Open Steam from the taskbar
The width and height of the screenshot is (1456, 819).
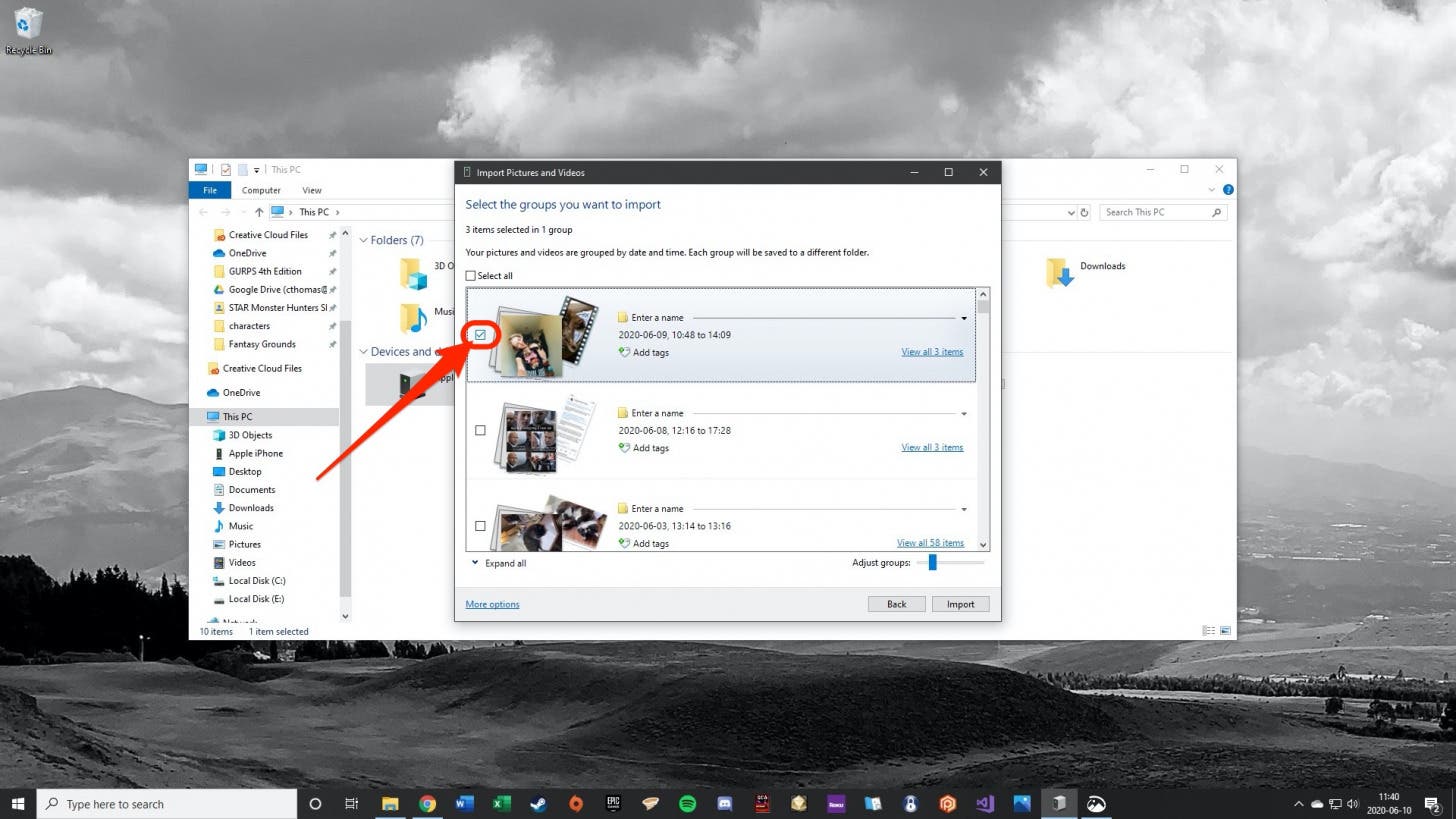pos(538,803)
